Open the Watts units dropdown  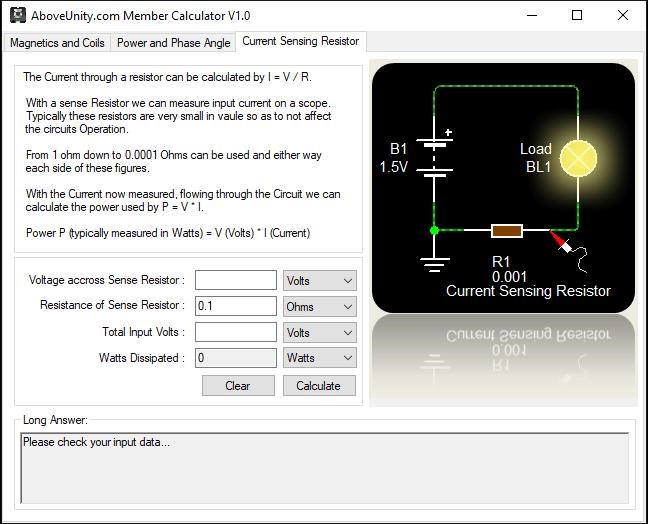tap(319, 358)
